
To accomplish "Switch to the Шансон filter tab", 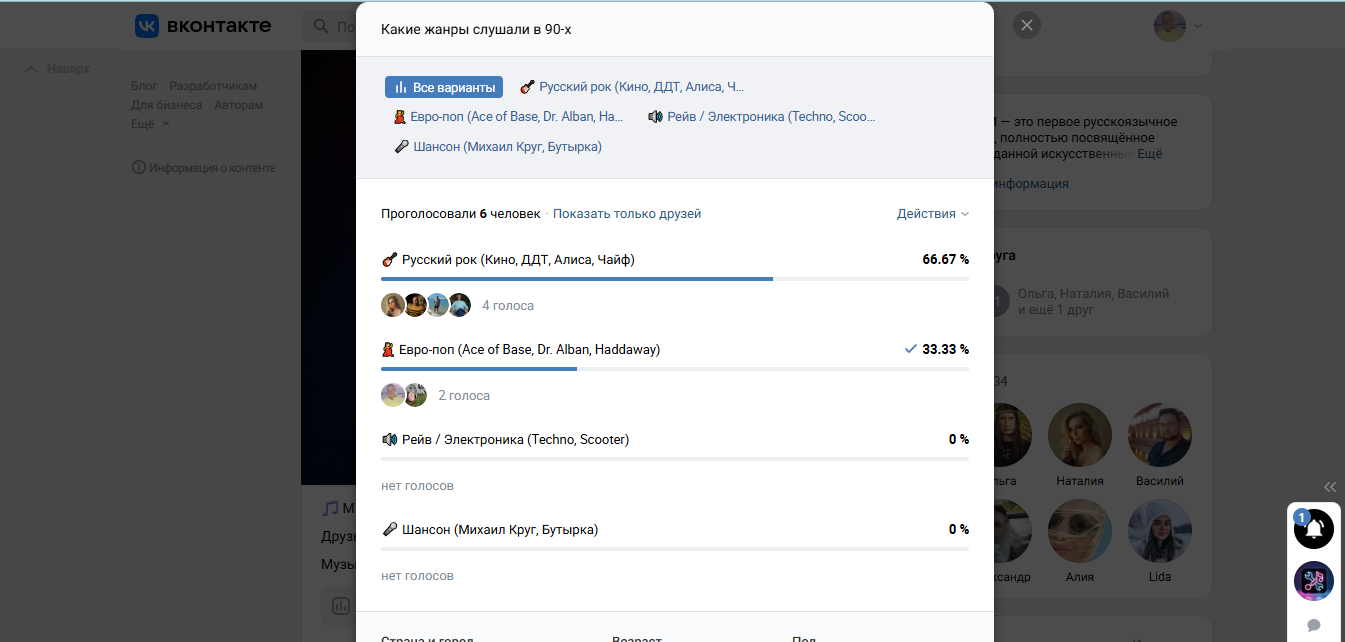I will (499, 147).
